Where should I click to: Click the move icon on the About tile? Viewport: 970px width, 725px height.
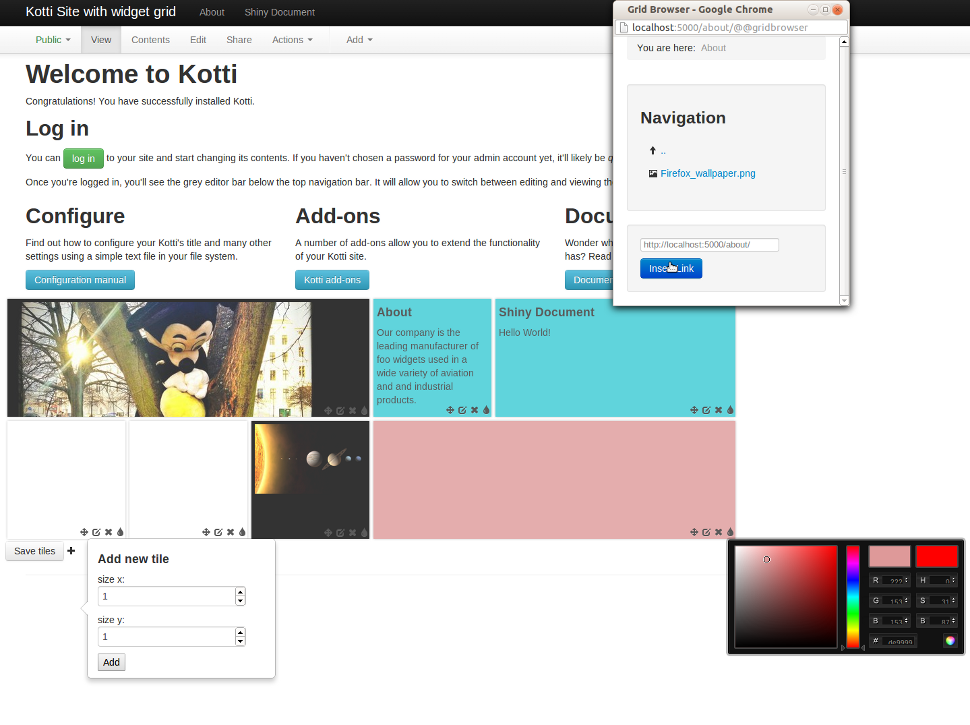click(x=450, y=410)
